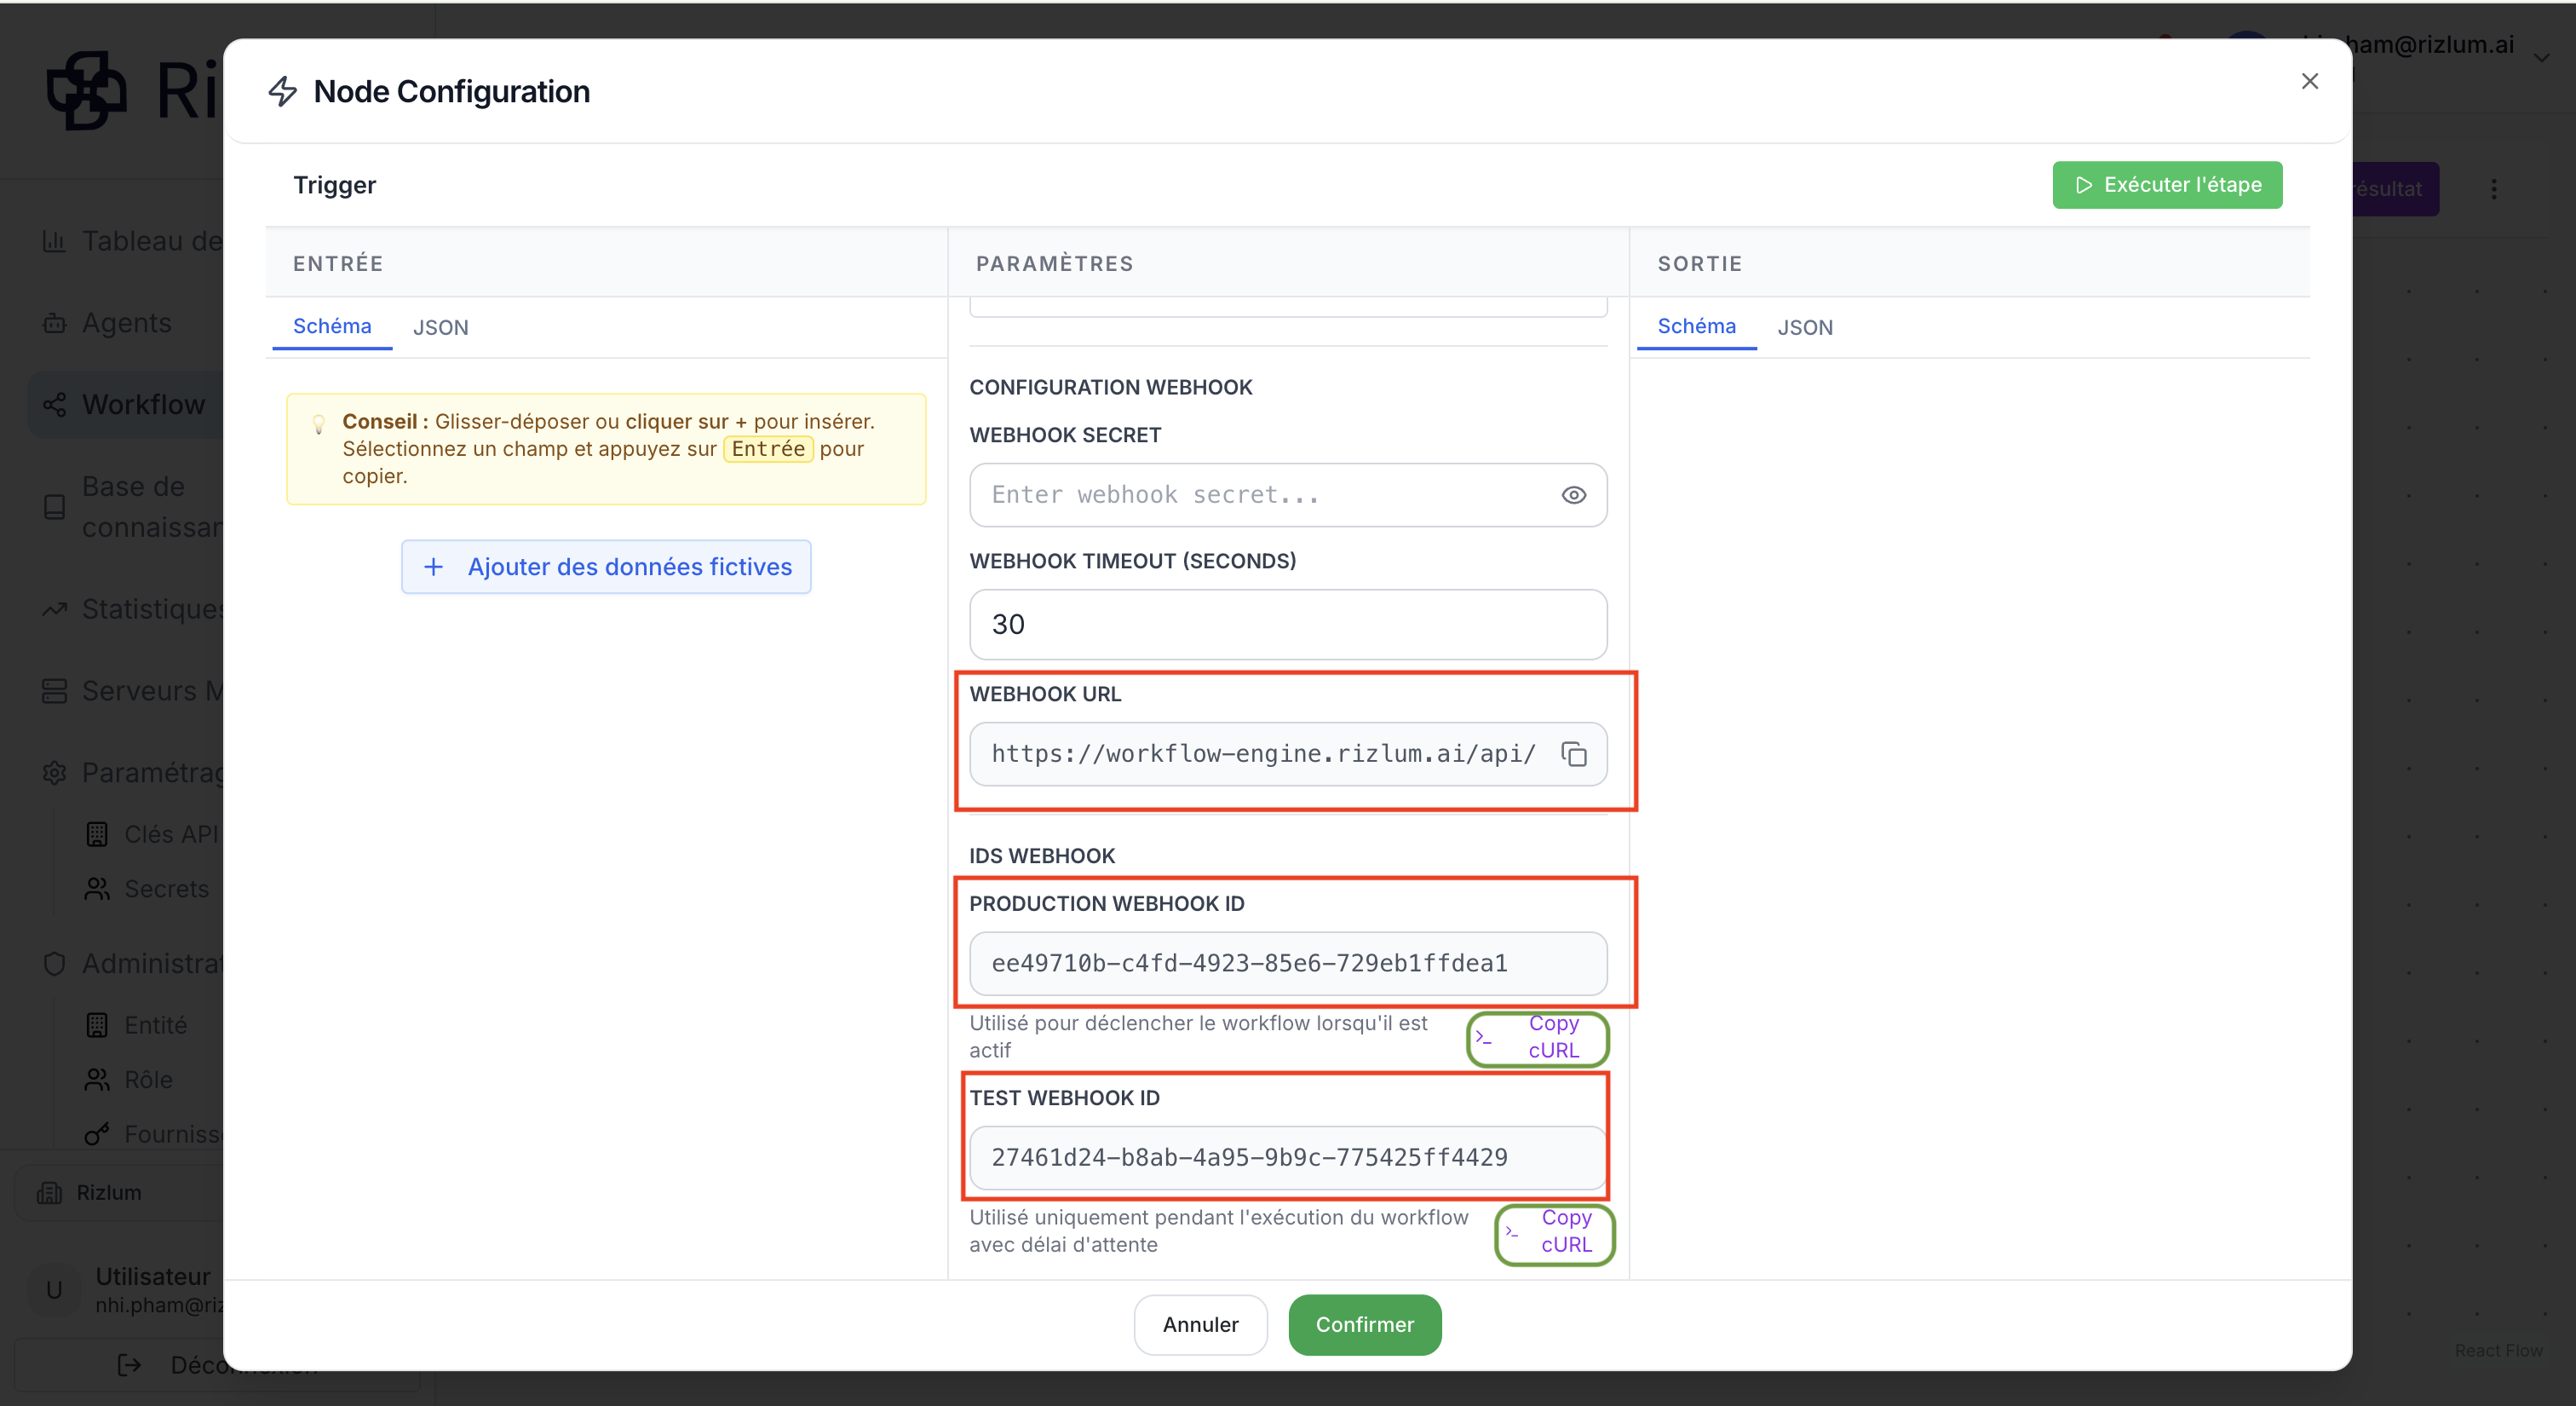The height and width of the screenshot is (1406, 2576).
Task: Click the Trigger node title text
Action: coord(334,185)
